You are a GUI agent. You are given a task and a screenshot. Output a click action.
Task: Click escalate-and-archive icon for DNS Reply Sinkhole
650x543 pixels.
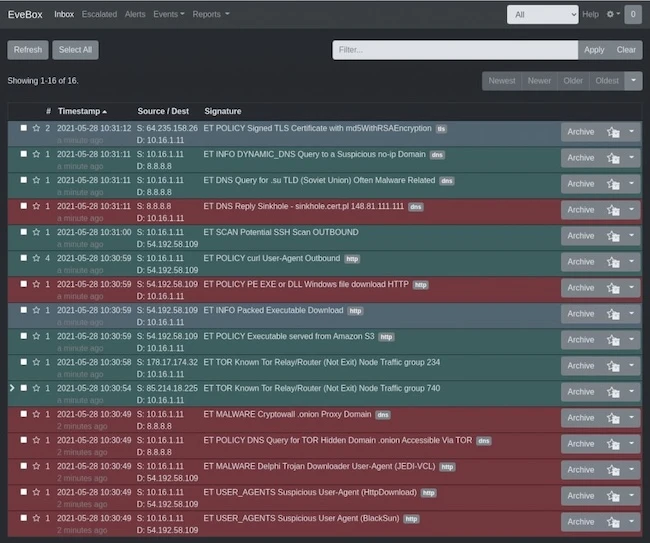[613, 210]
